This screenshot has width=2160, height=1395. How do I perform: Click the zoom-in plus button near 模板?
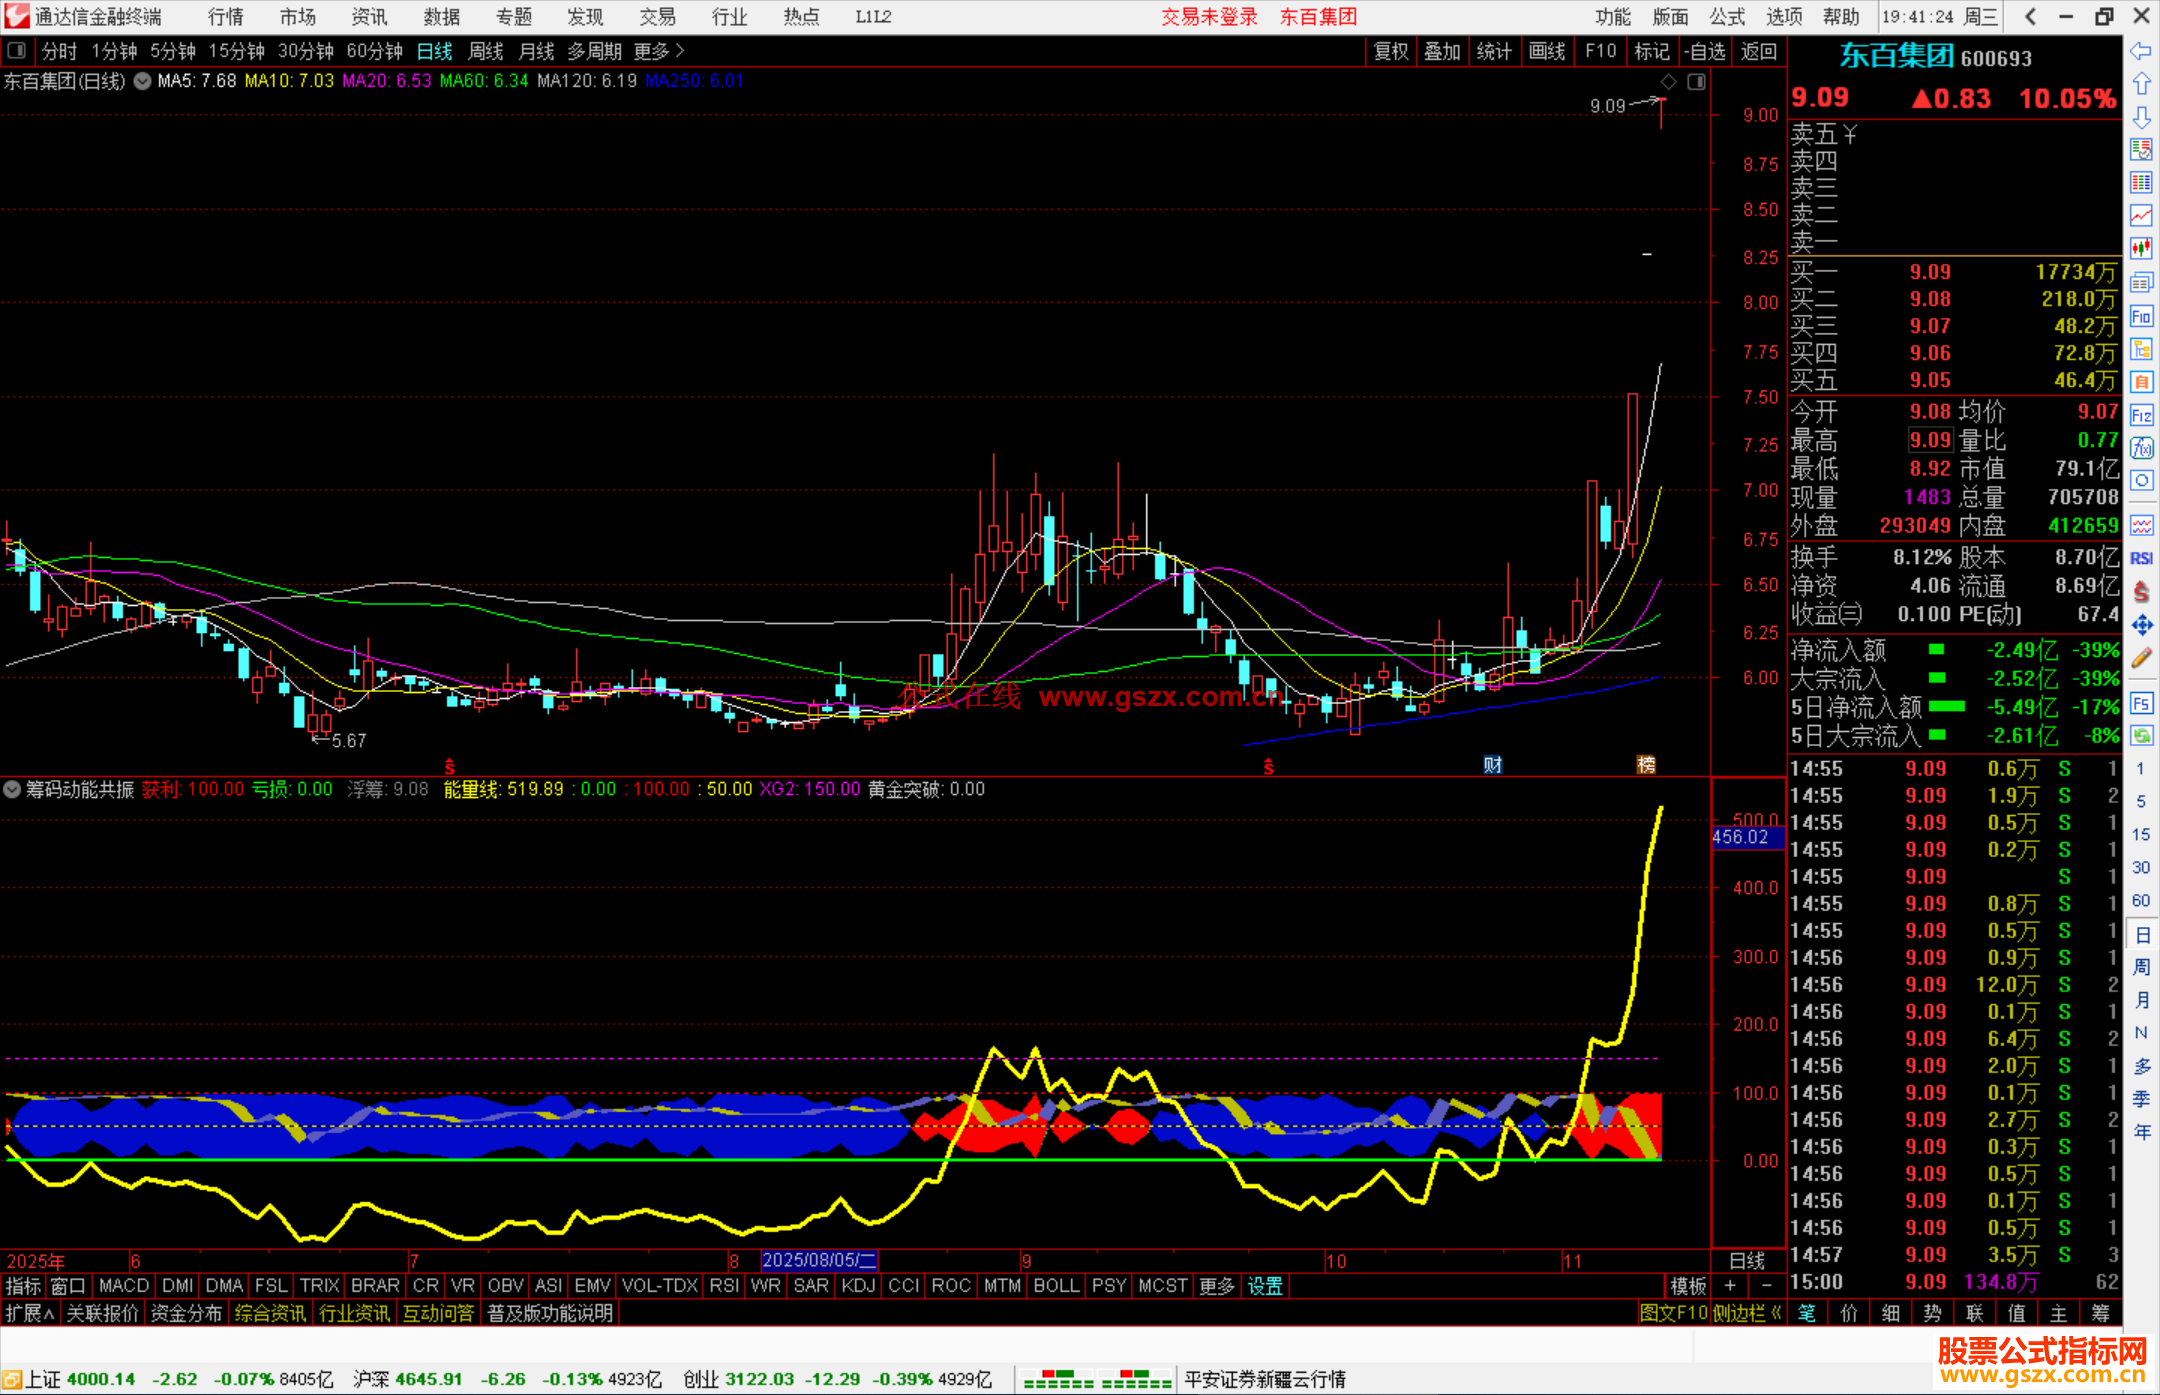point(1730,1285)
